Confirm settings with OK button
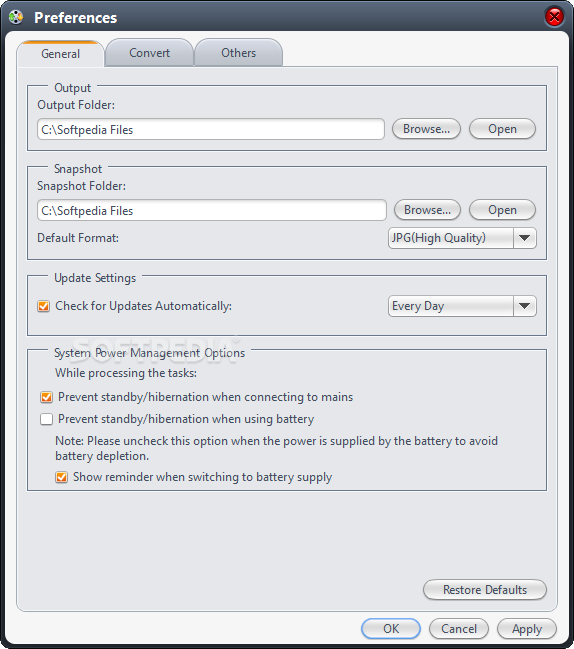Screen dimensions: 574x649 click(x=391, y=629)
